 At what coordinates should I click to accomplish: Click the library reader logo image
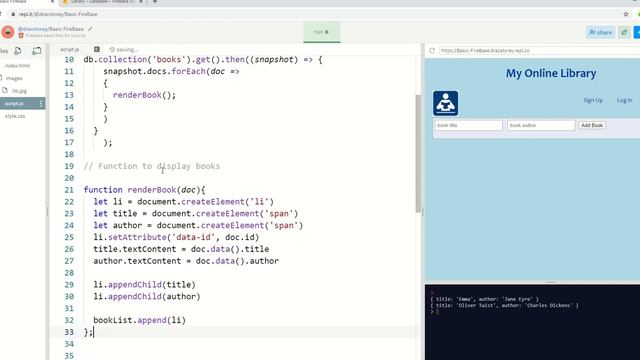tap(445, 103)
